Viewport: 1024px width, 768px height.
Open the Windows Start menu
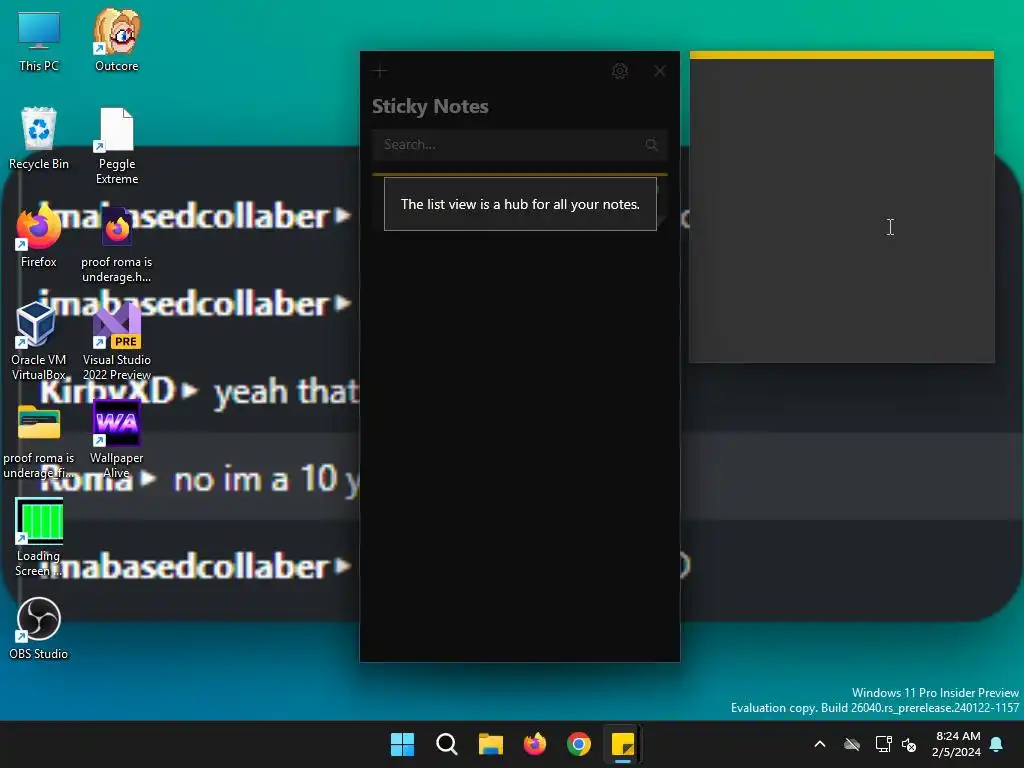pyautogui.click(x=402, y=744)
